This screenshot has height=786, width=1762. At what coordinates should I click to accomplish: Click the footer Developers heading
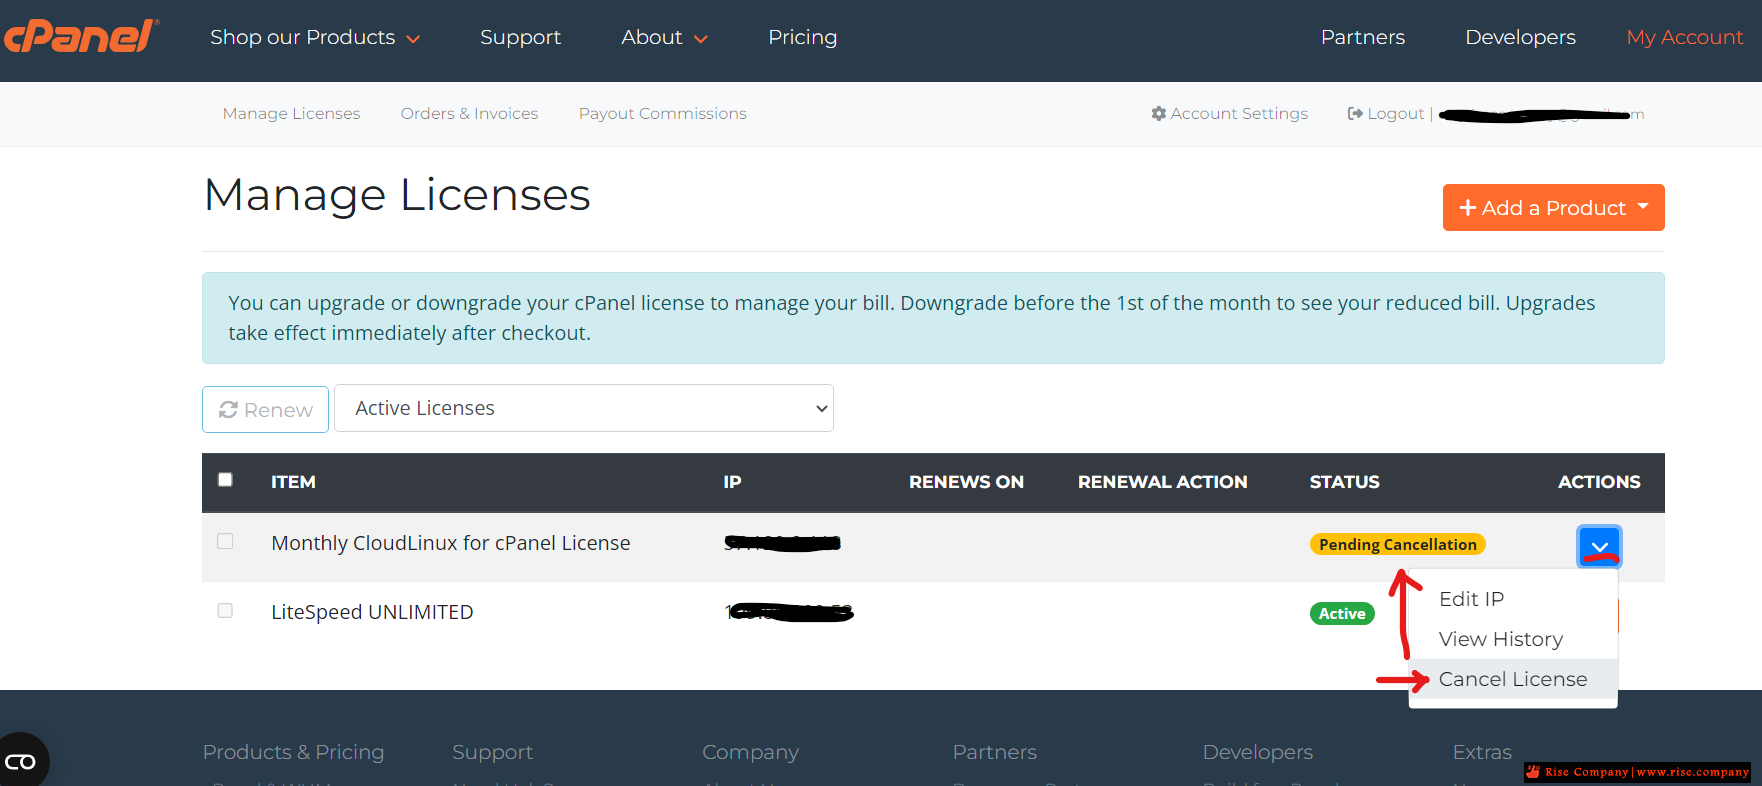pyautogui.click(x=1257, y=752)
